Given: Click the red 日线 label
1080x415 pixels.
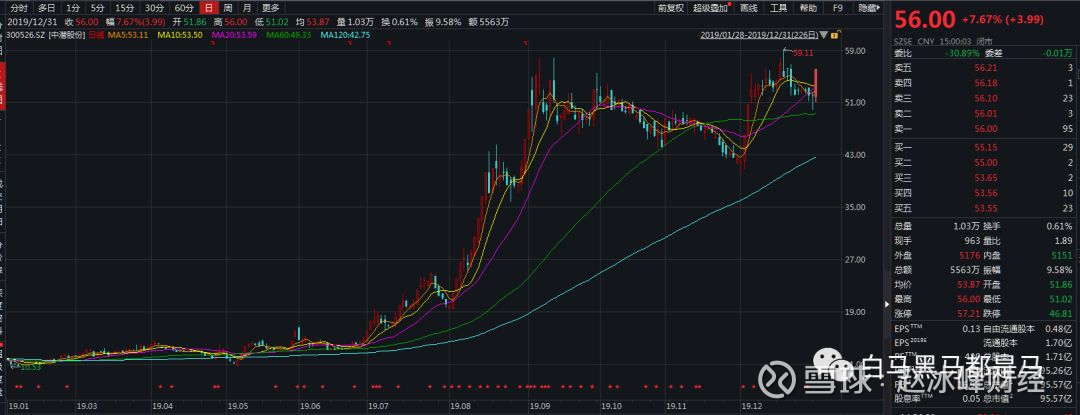Looking at the screenshot, I should coord(94,34).
